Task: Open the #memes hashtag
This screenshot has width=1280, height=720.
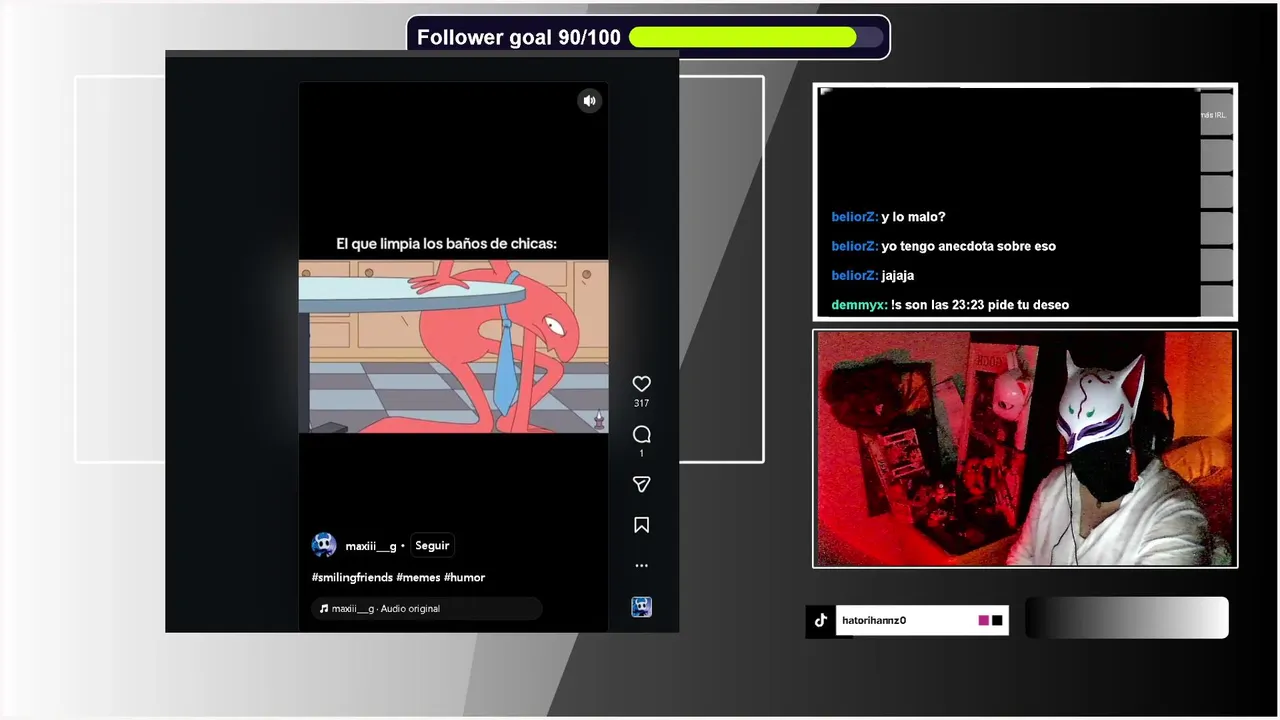Action: click(418, 577)
